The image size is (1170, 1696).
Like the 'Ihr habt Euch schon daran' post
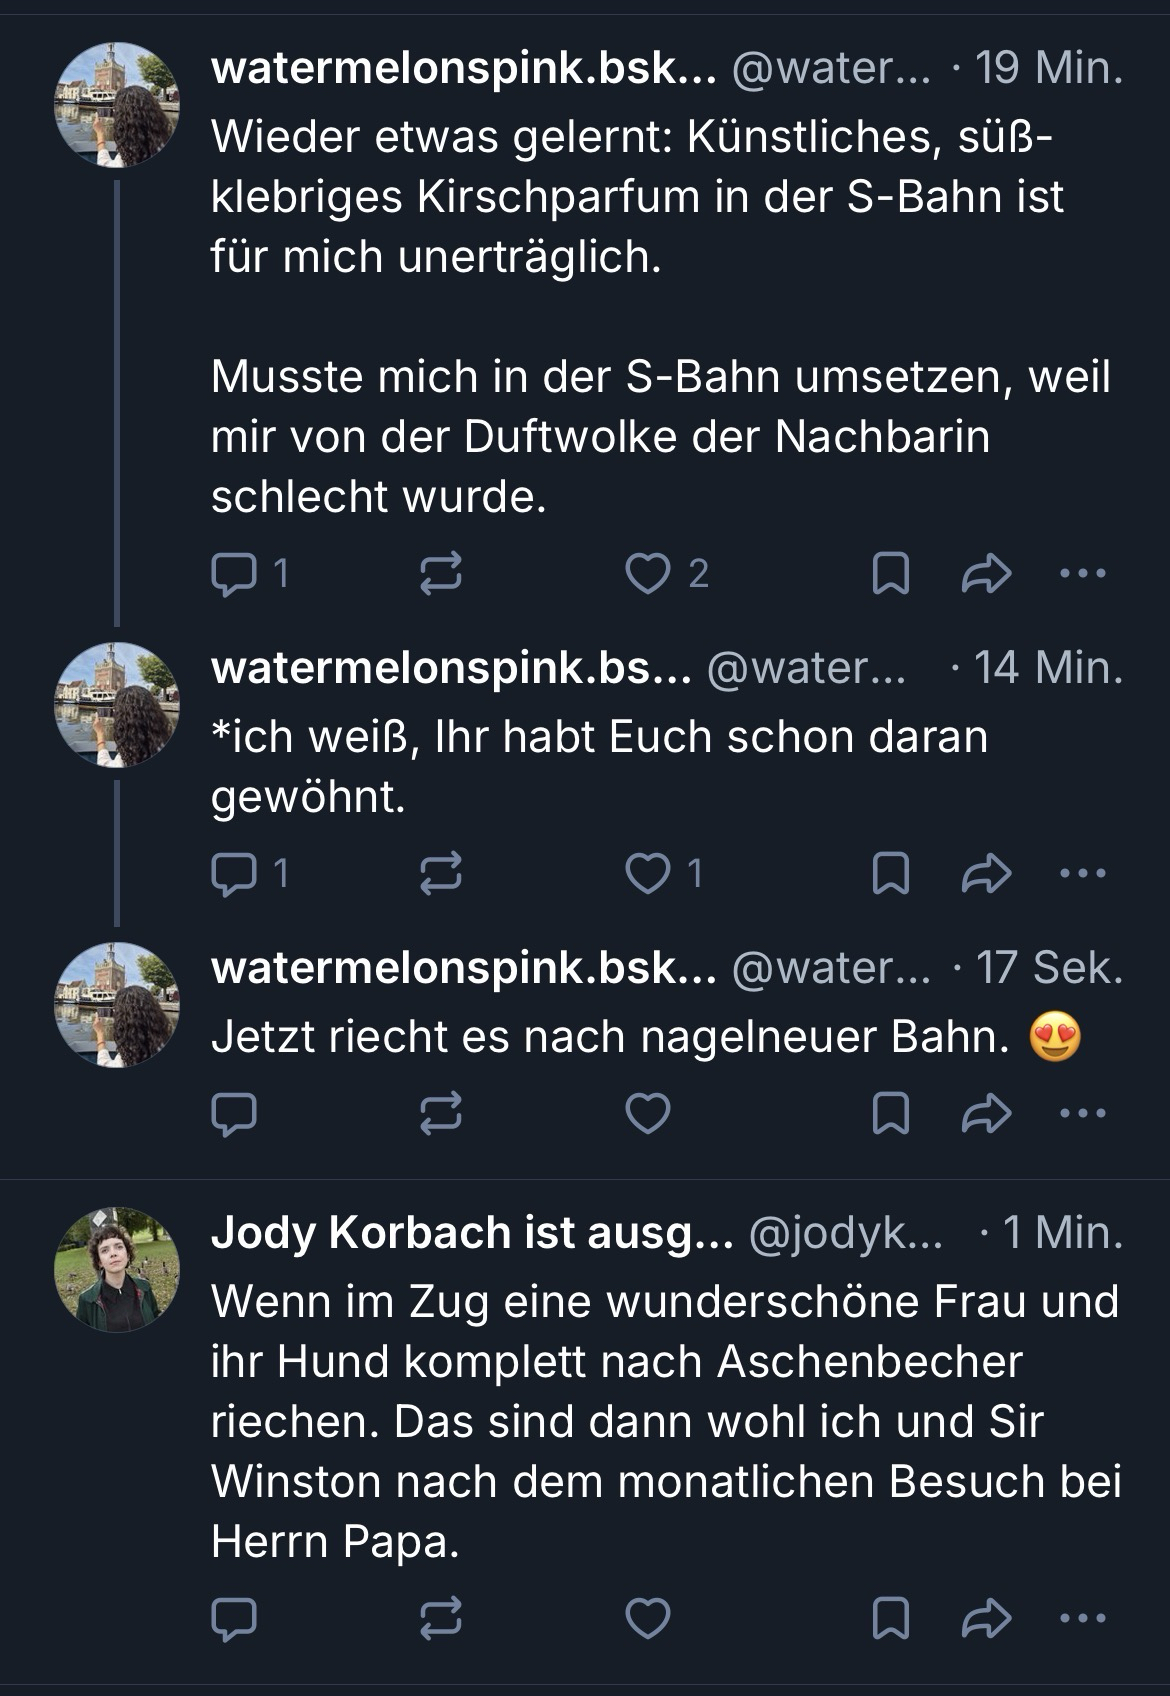[647, 874]
